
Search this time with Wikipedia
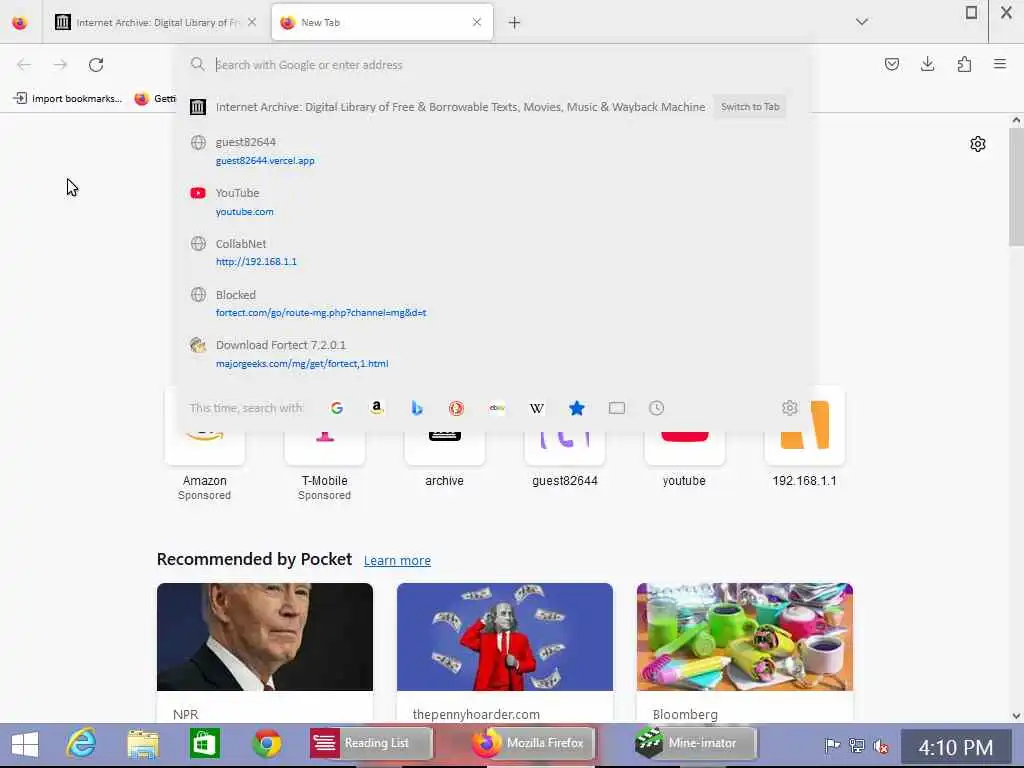click(537, 408)
